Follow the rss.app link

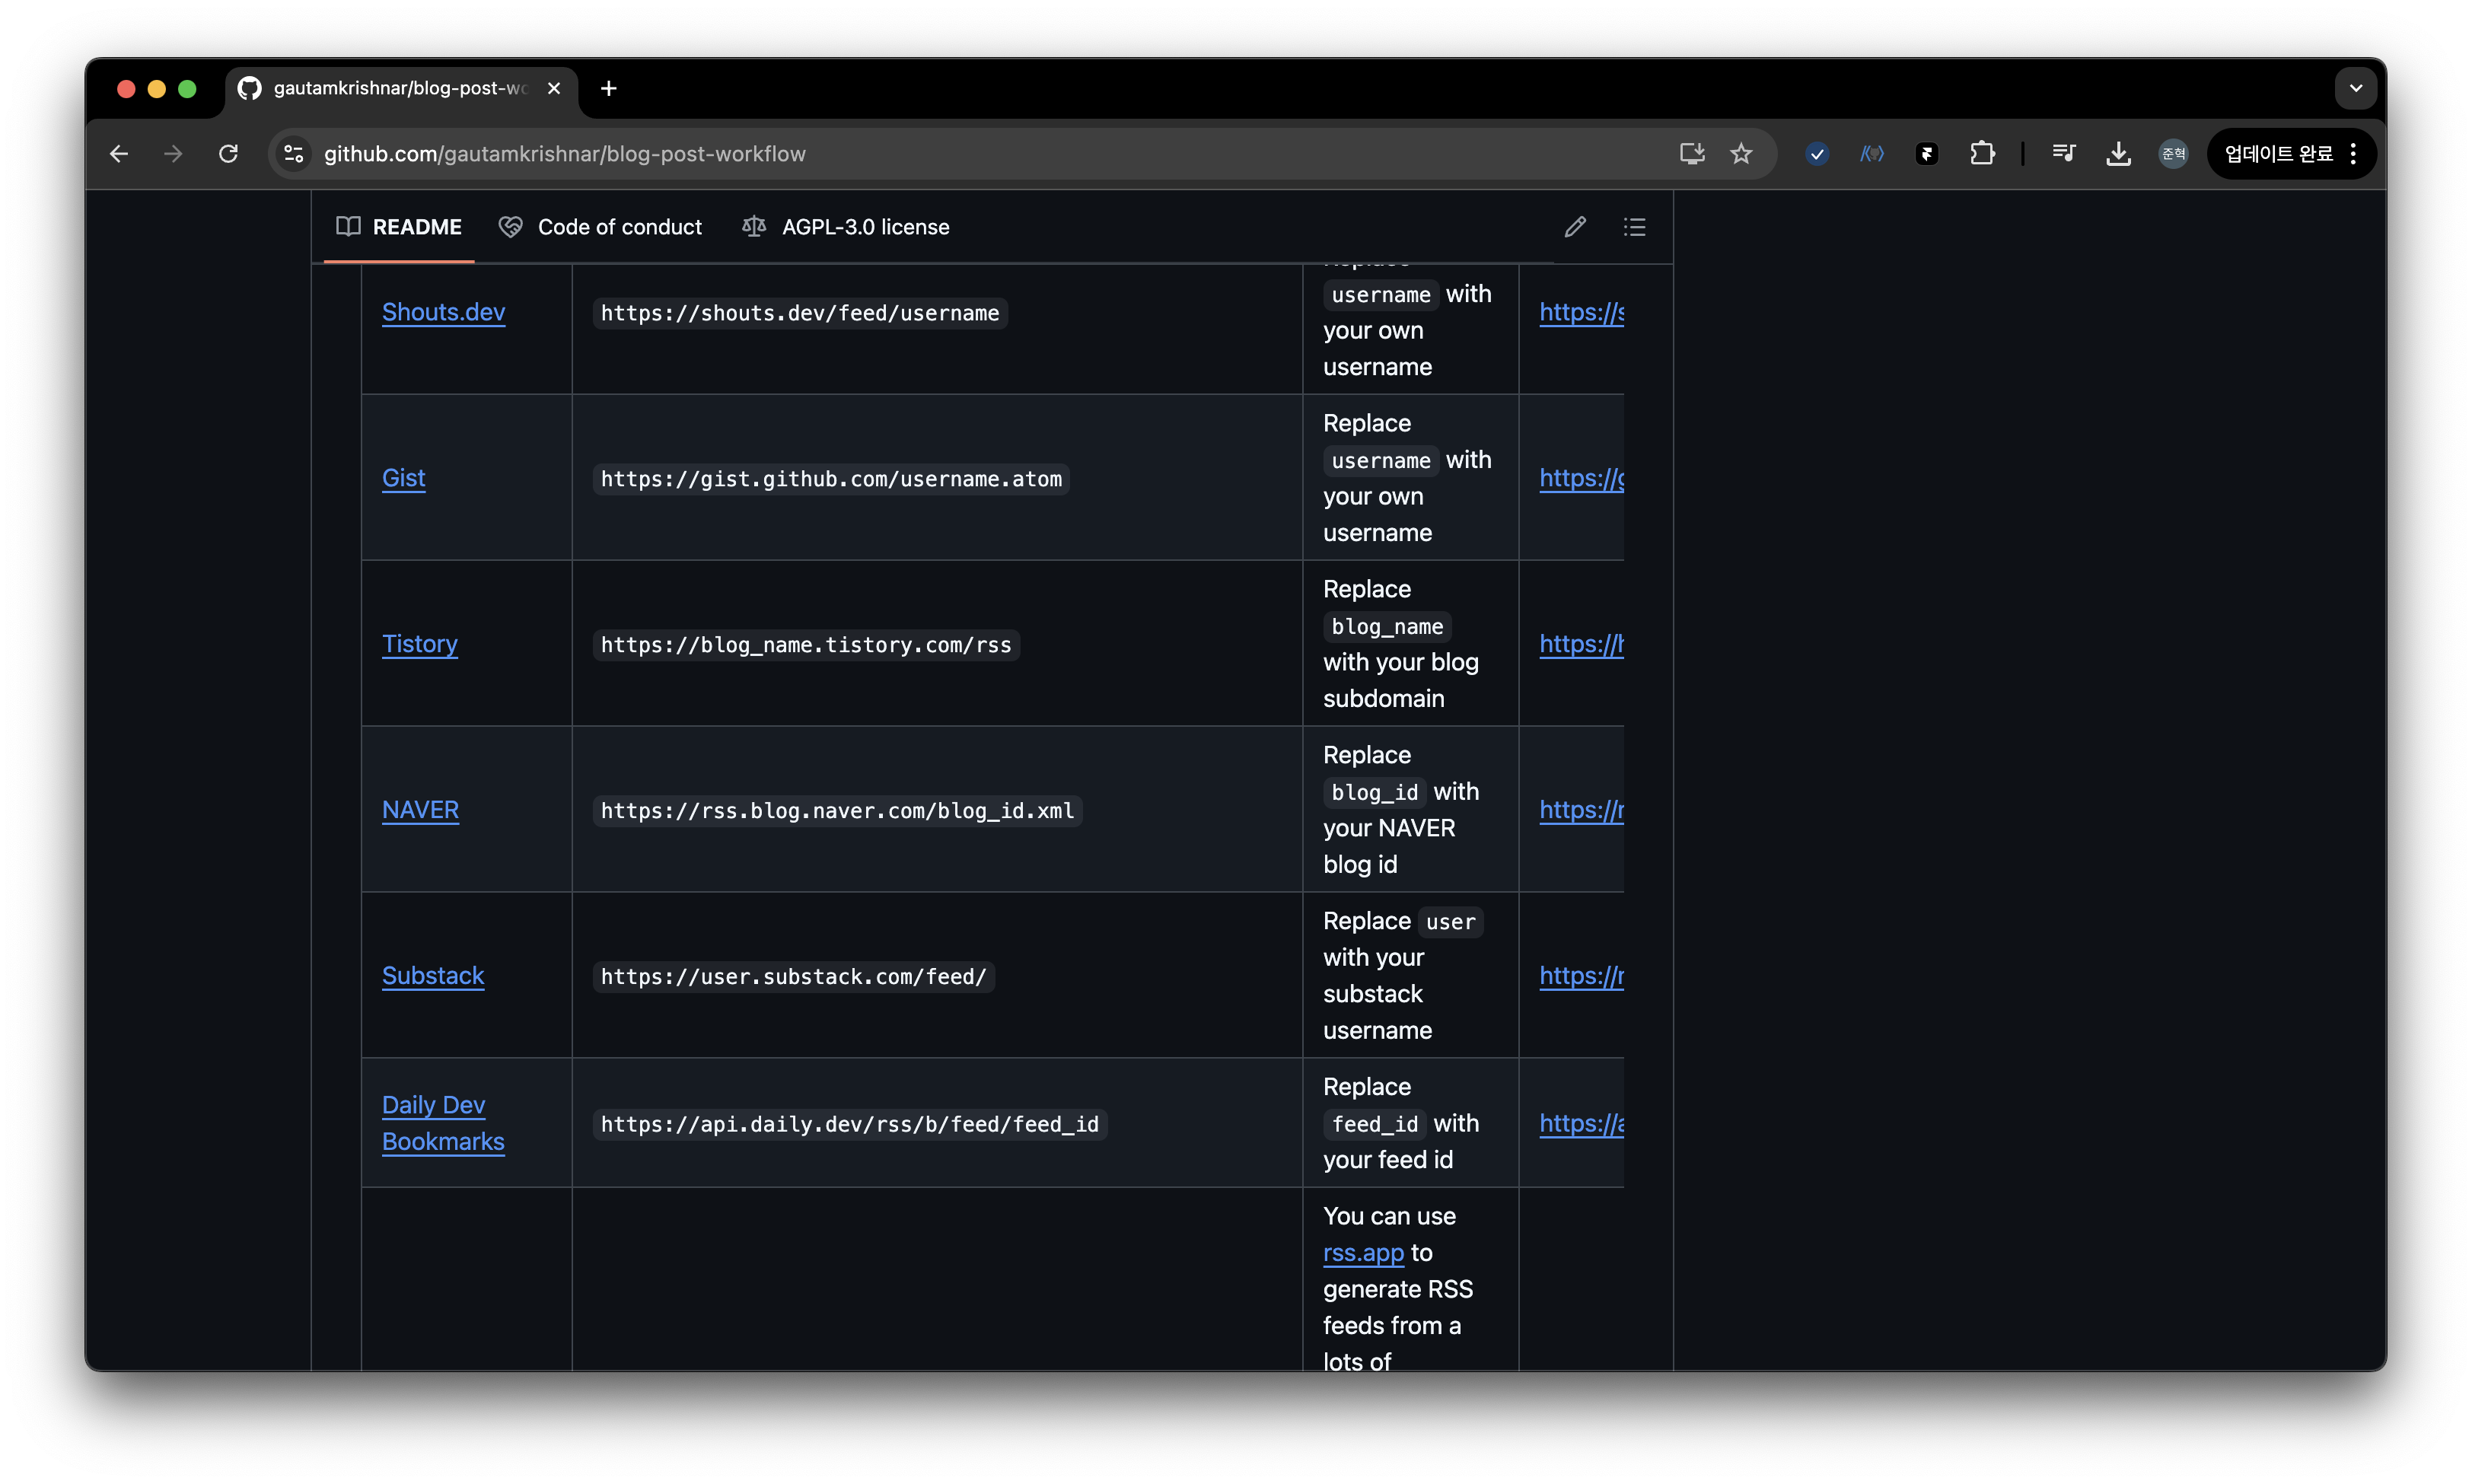pyautogui.click(x=1363, y=1253)
